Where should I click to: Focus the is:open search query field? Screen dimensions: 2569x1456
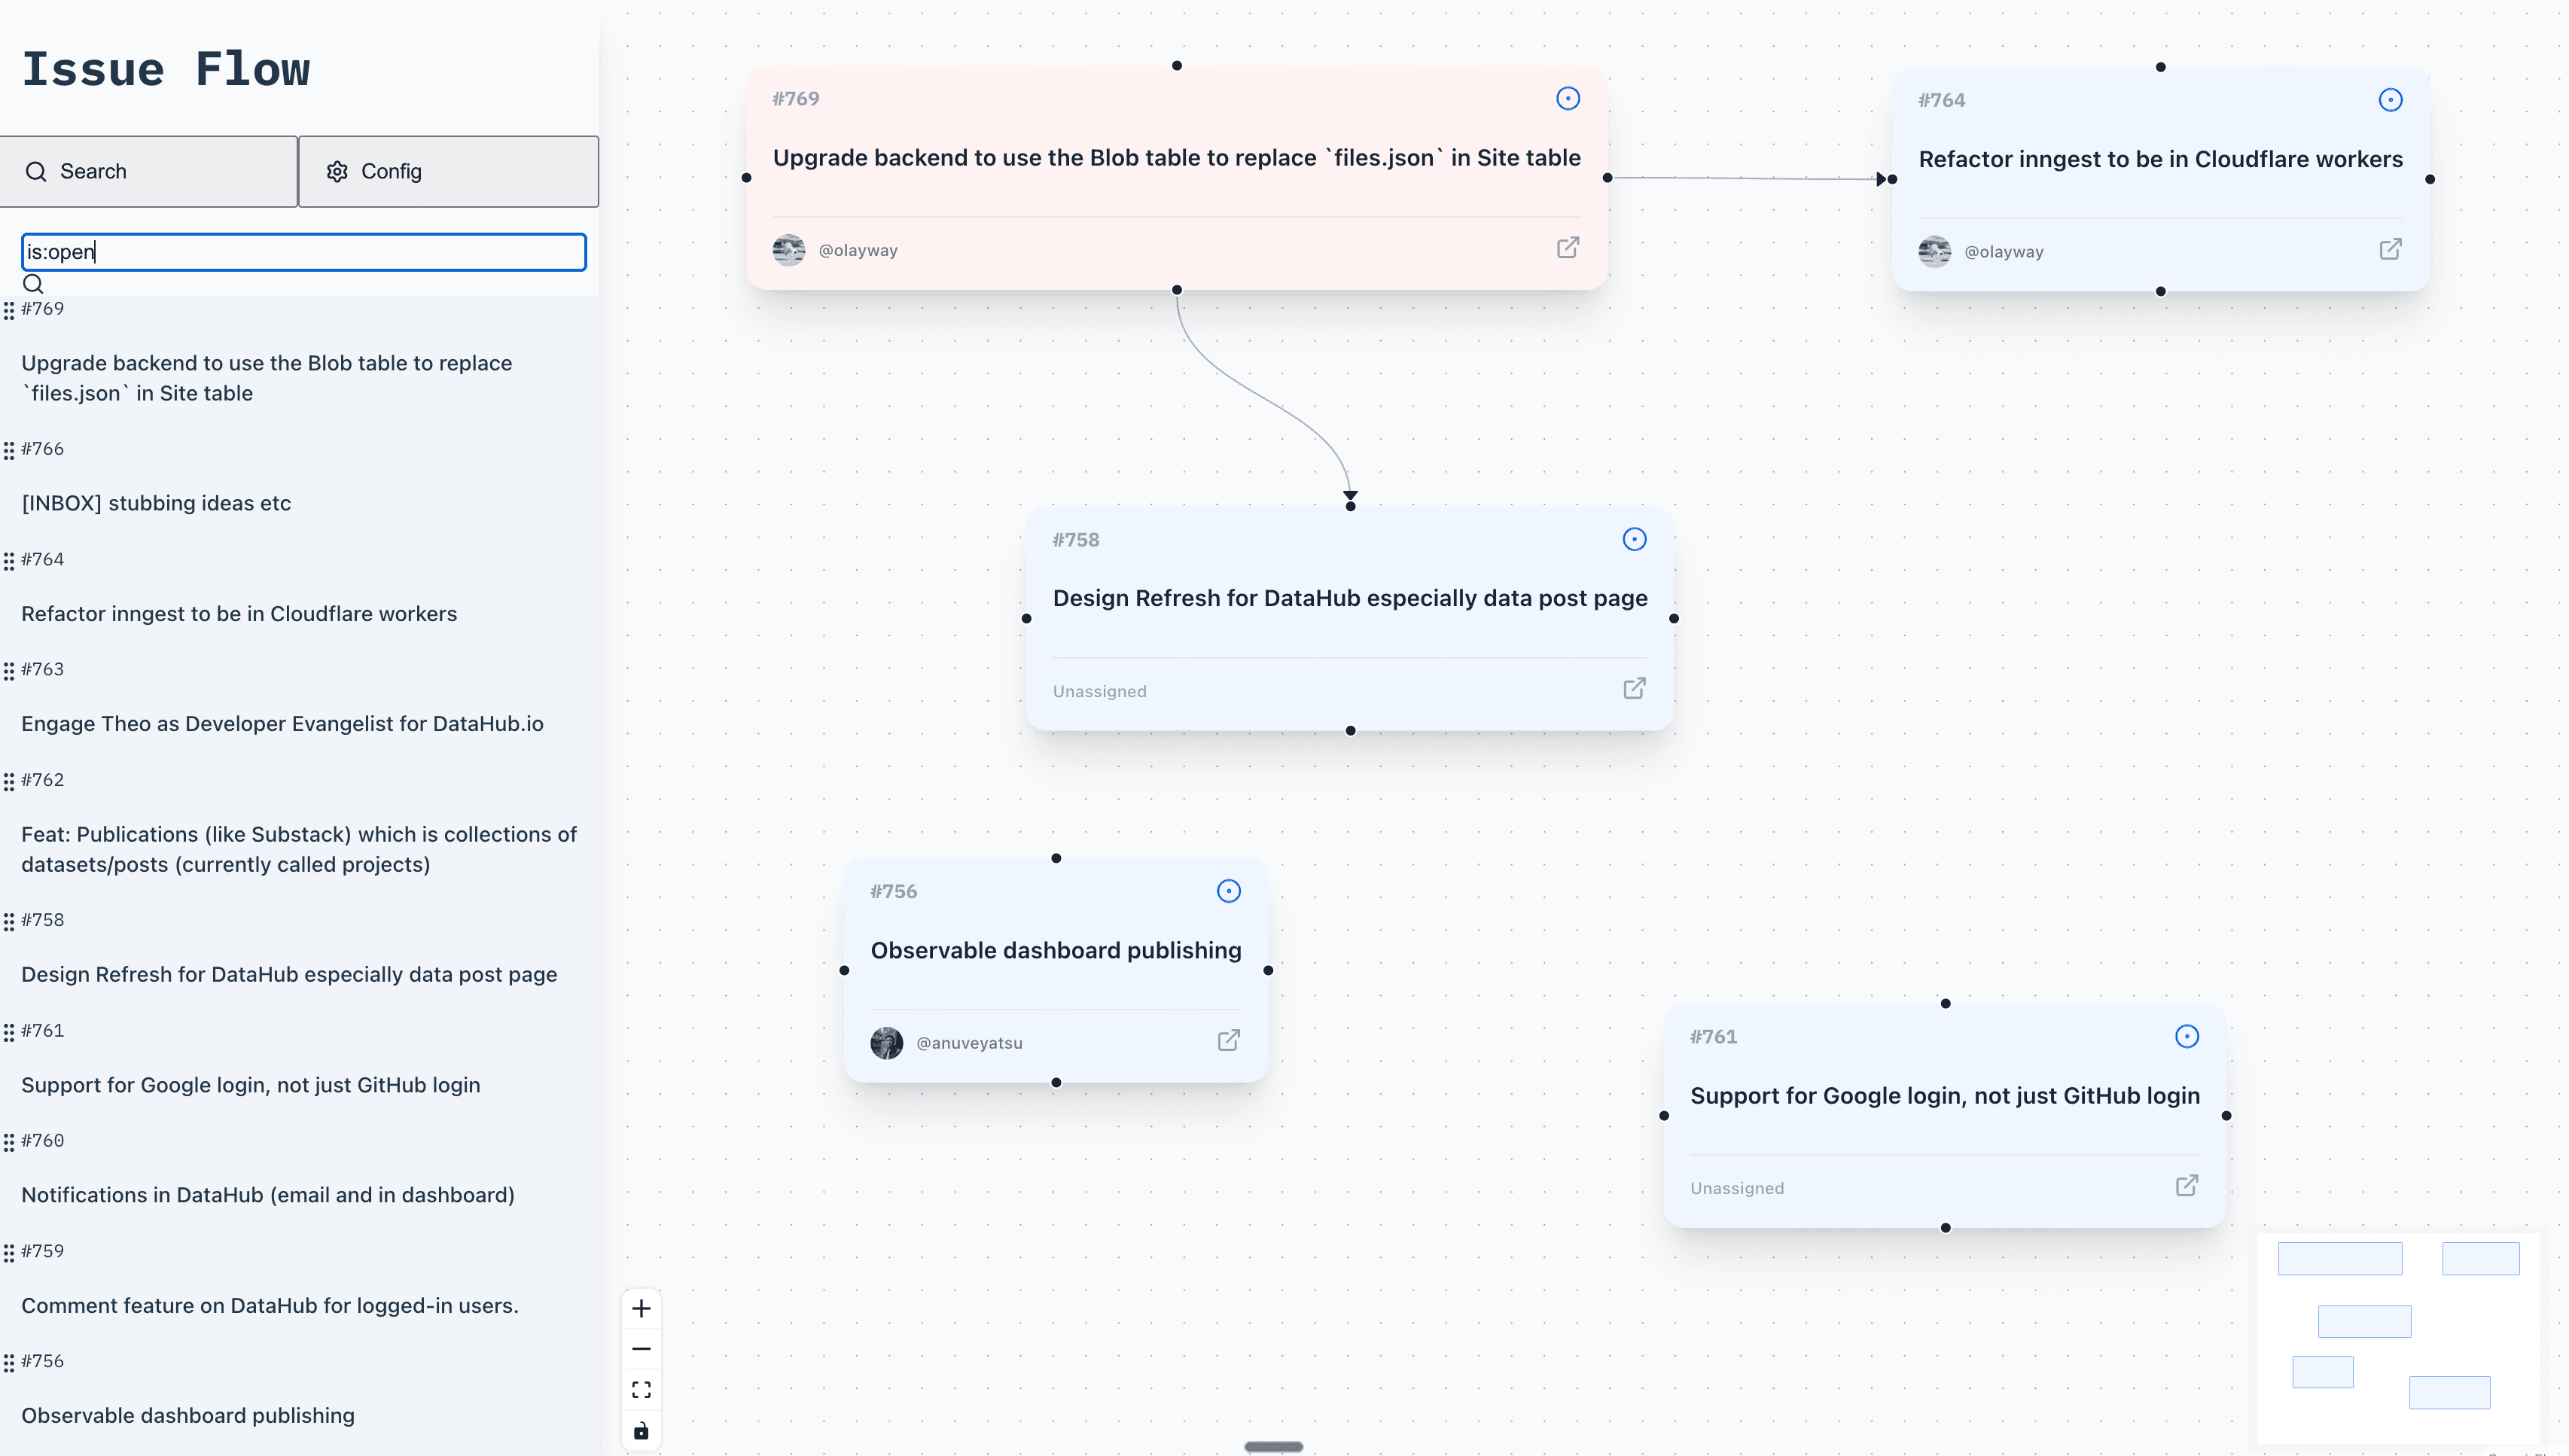tap(303, 252)
